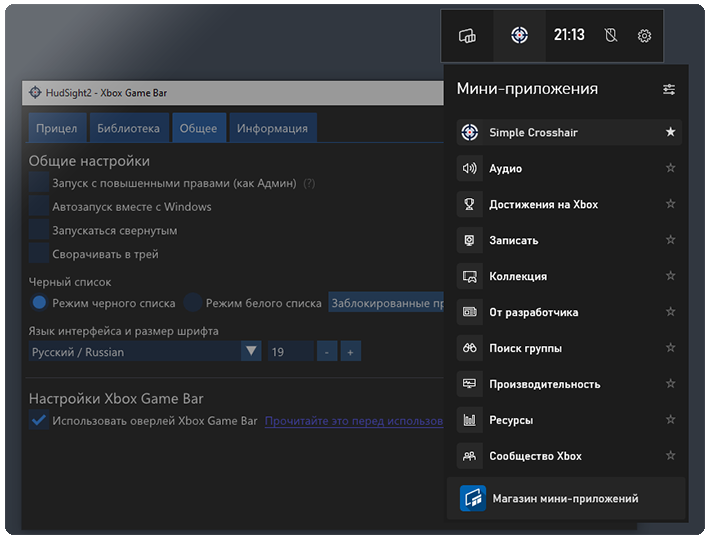
Task: Click the Магазин мини-приложений store icon
Action: coord(473,498)
